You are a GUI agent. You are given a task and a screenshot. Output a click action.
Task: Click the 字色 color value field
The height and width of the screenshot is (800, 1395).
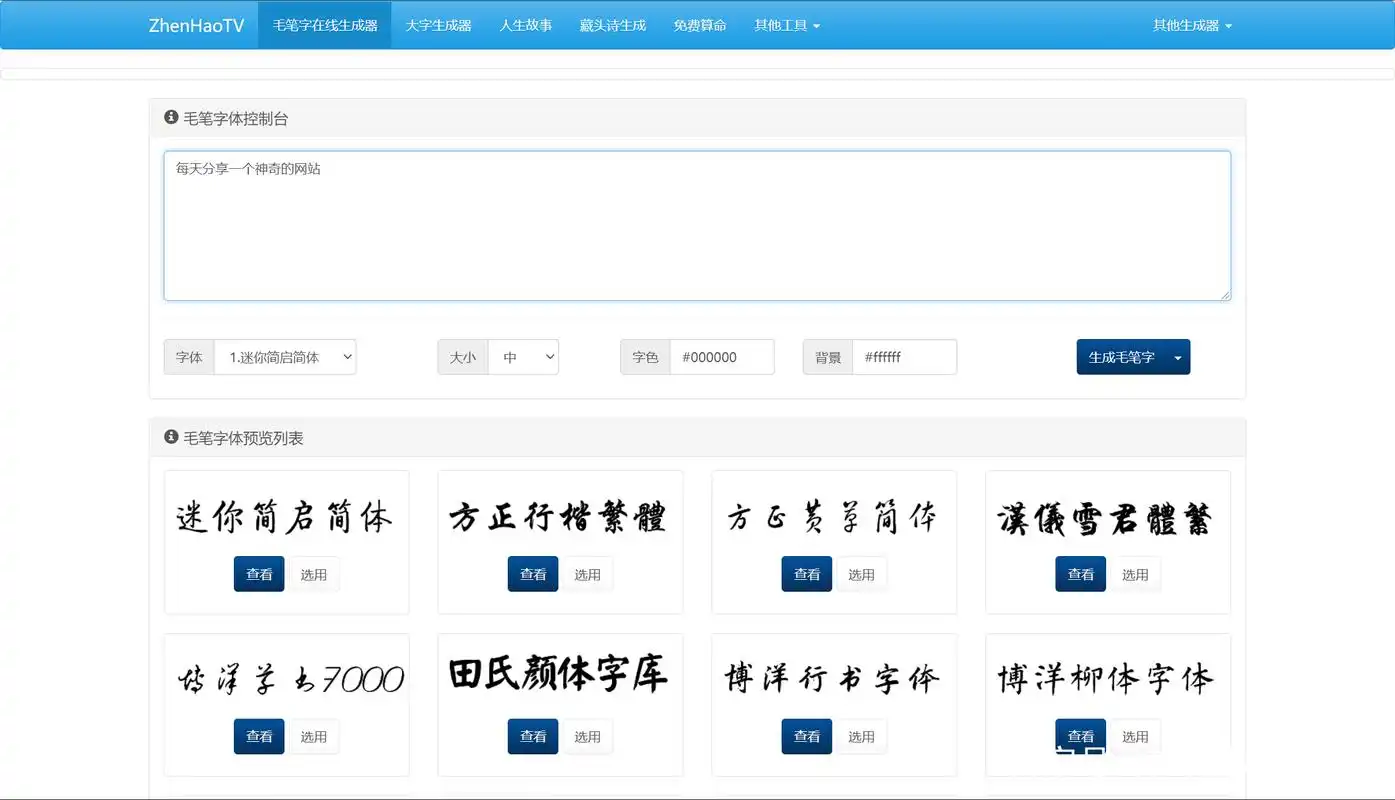tap(723, 356)
